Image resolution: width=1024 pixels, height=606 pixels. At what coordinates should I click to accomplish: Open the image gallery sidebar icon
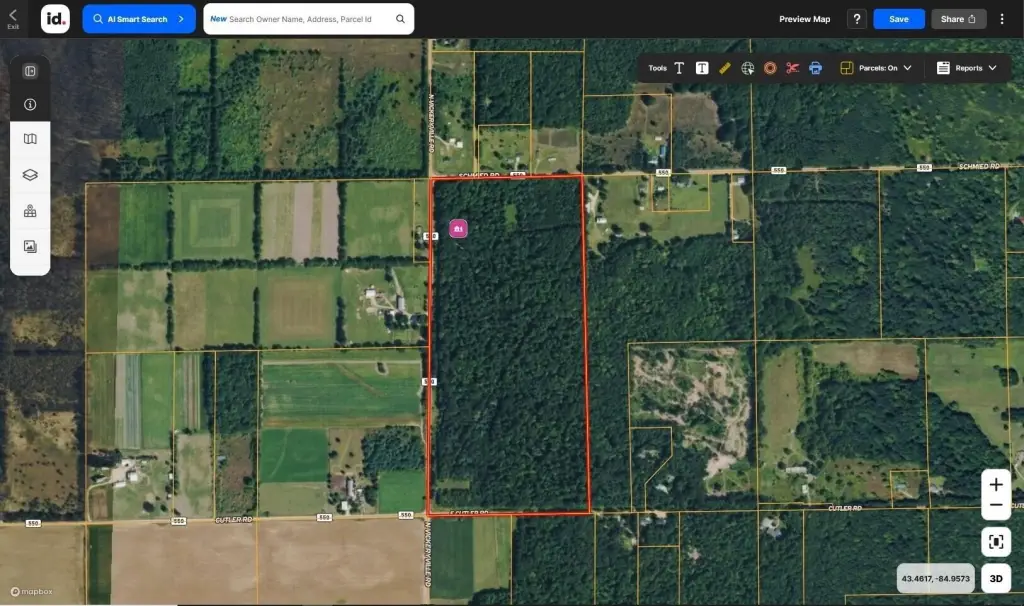(30, 246)
